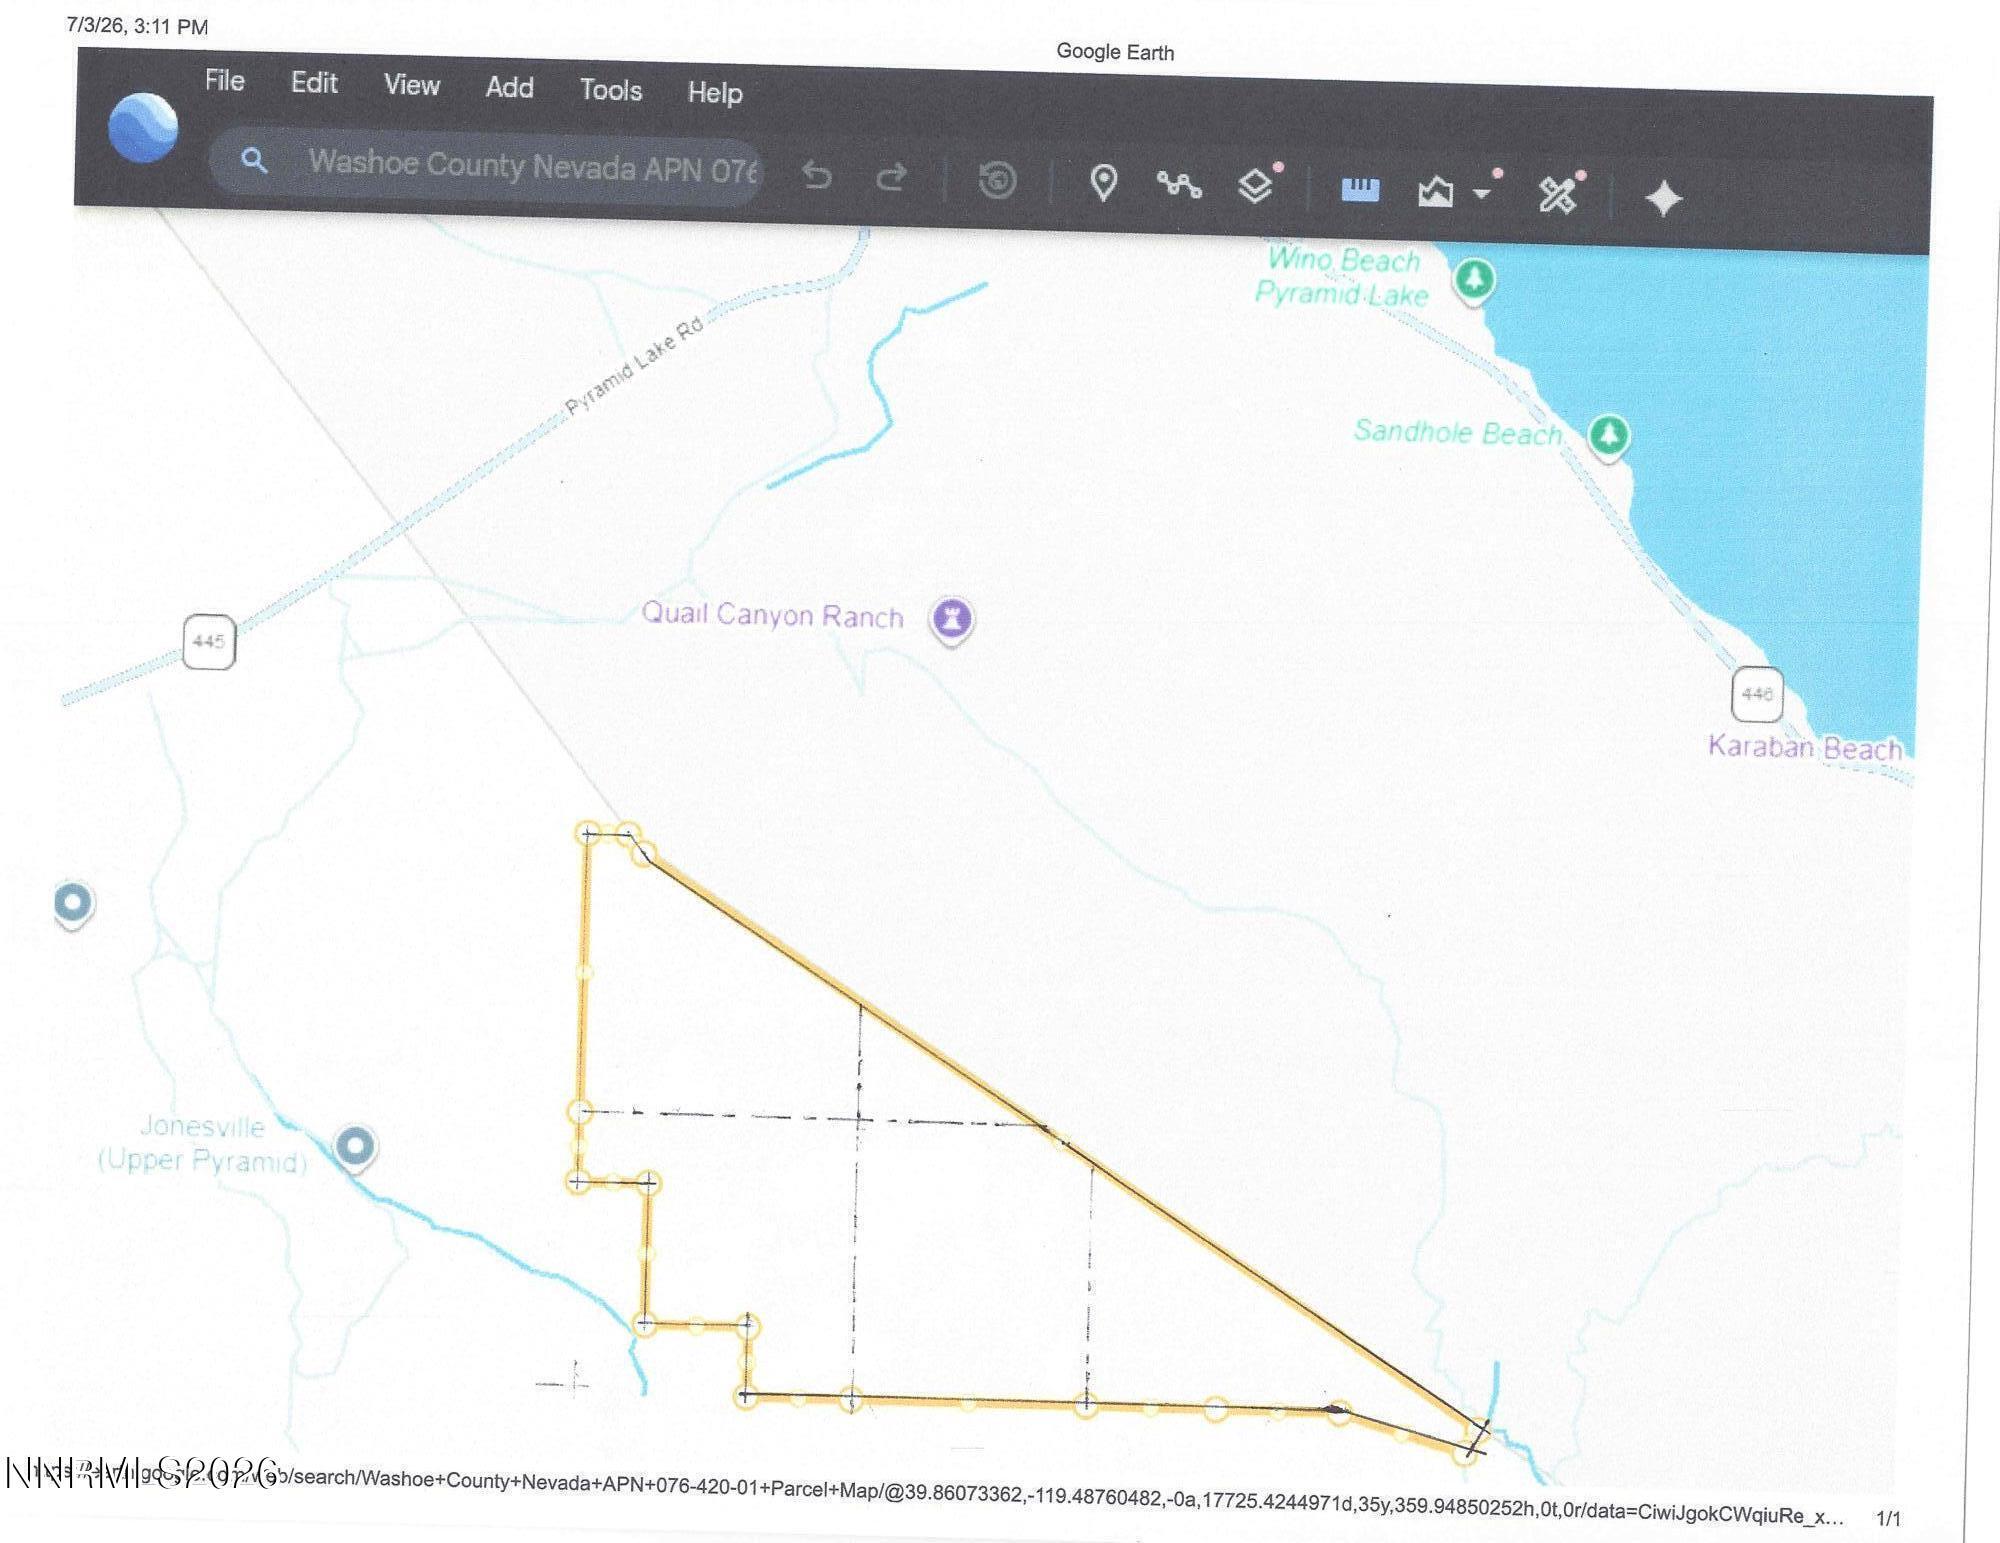Screen dimensions: 2000x1543
Task: Select the draw path or polygon tool
Action: point(1179,184)
